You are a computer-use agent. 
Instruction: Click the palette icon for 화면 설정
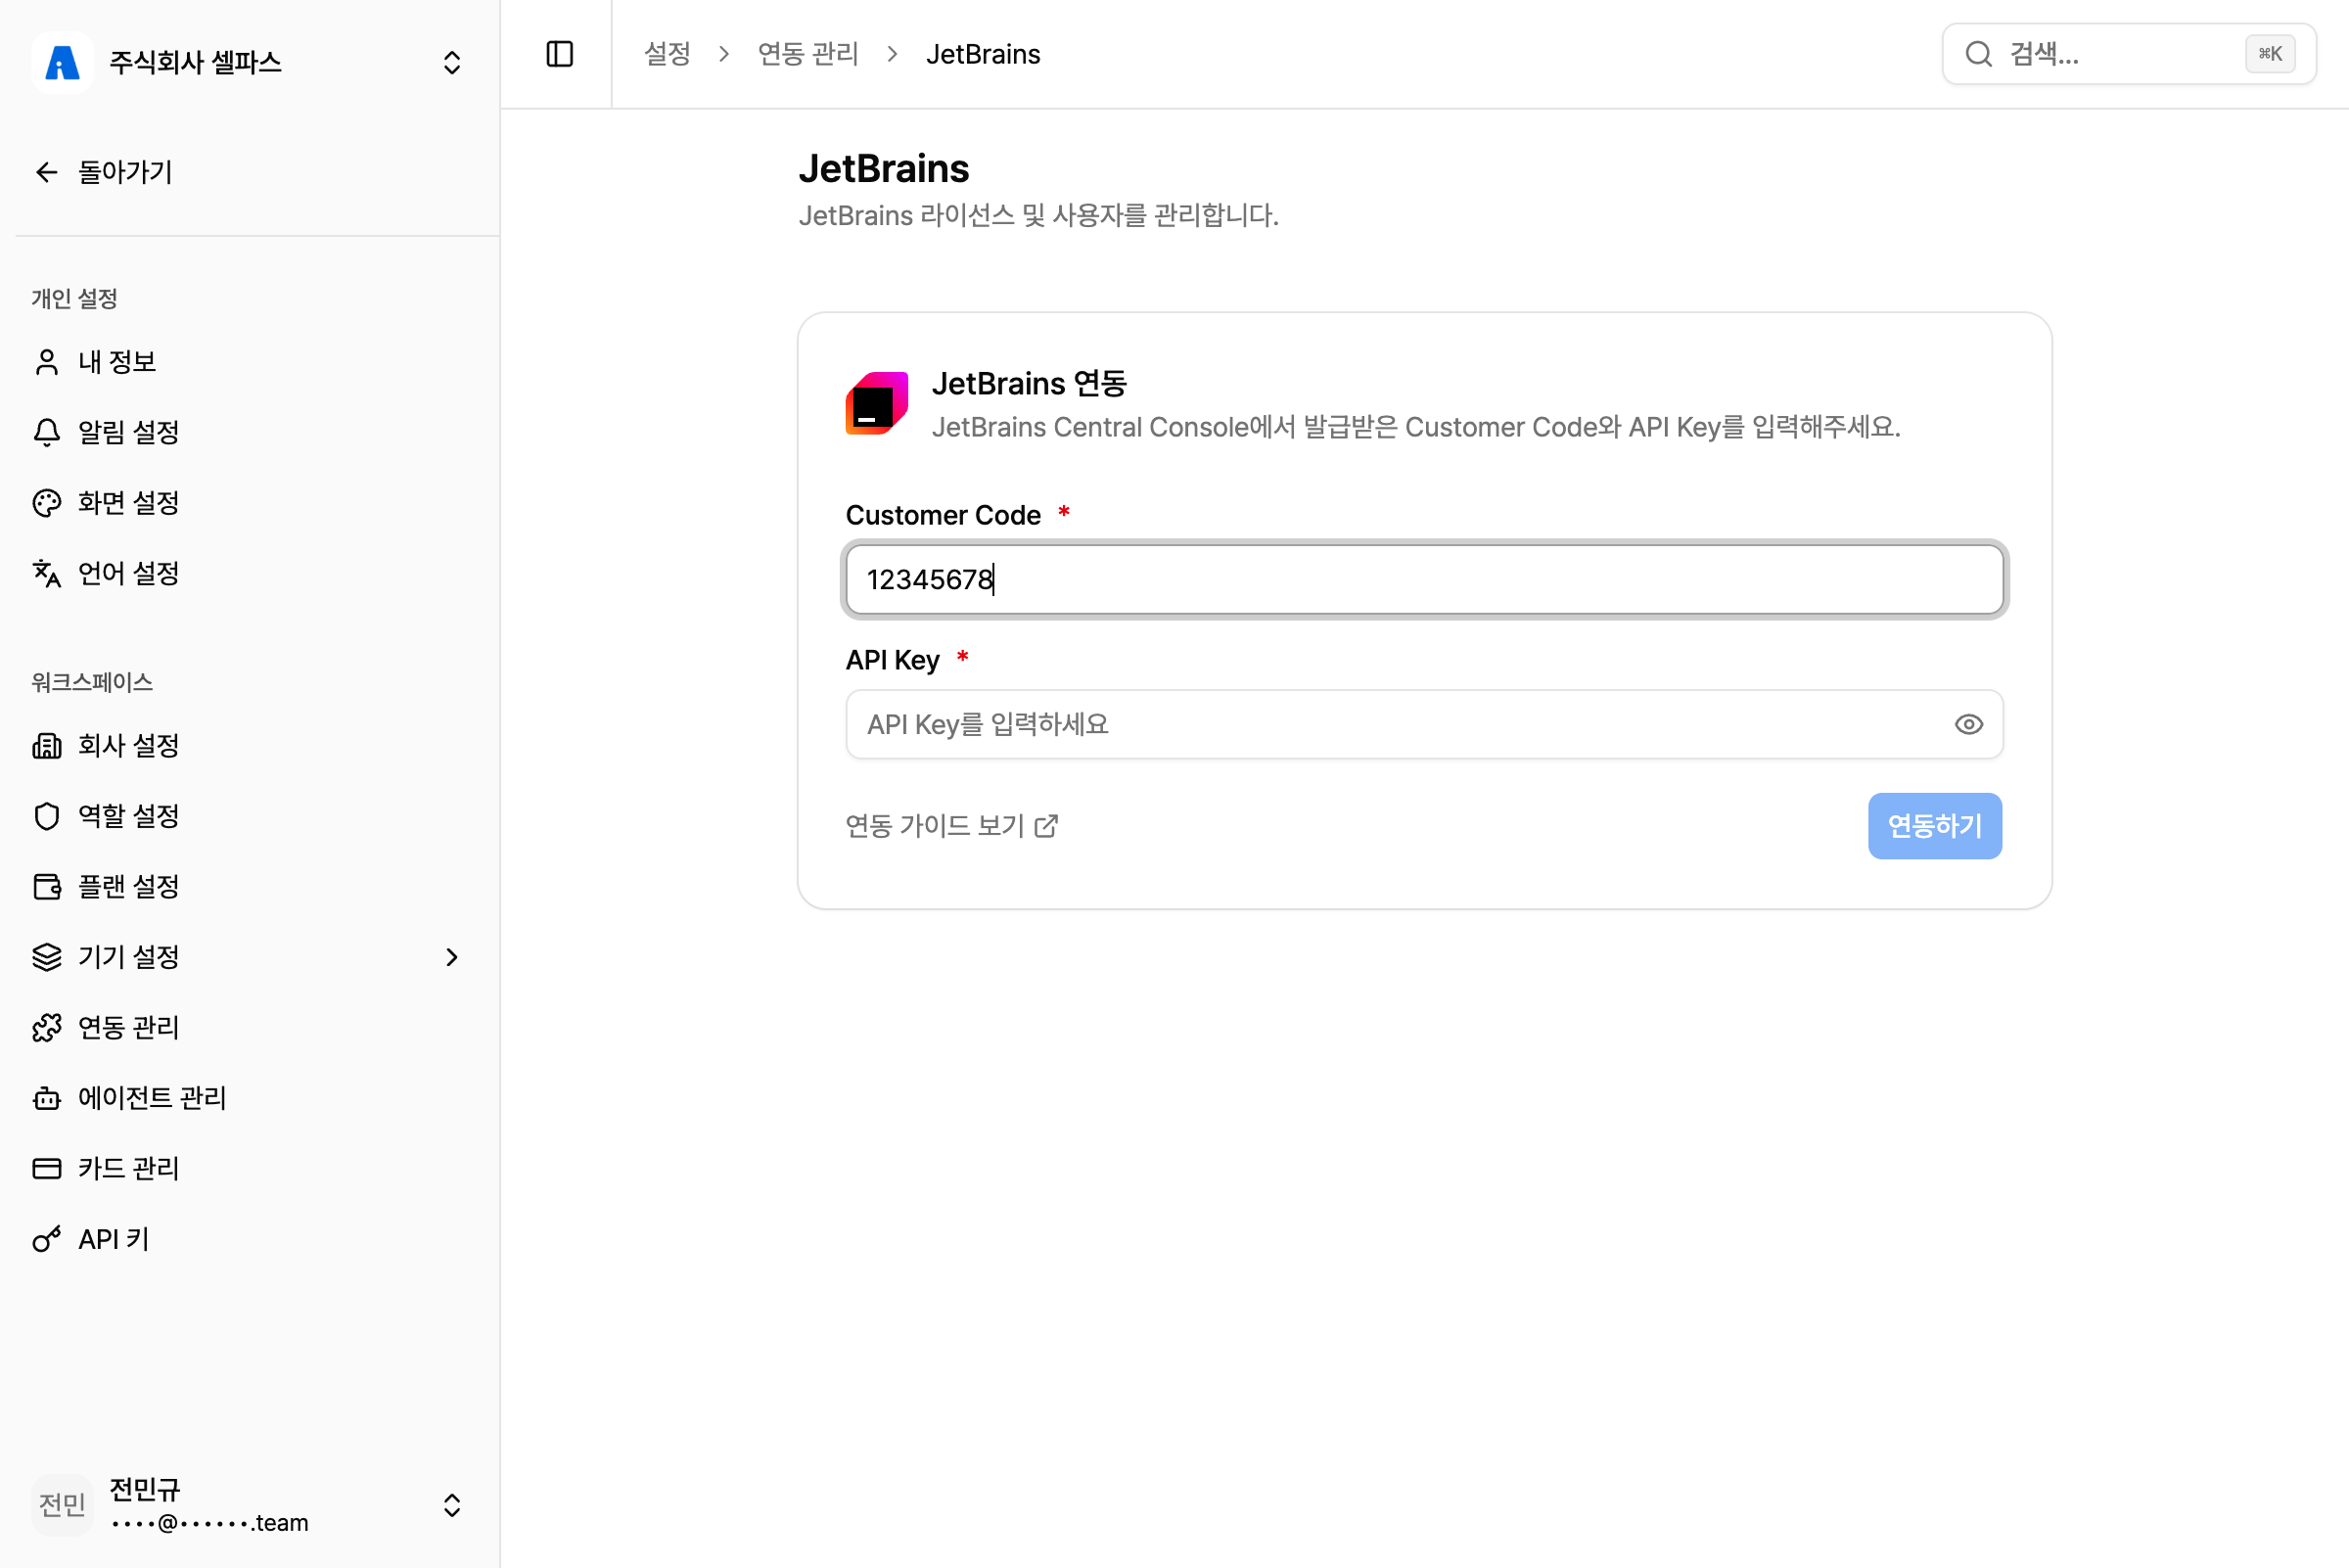point(47,503)
